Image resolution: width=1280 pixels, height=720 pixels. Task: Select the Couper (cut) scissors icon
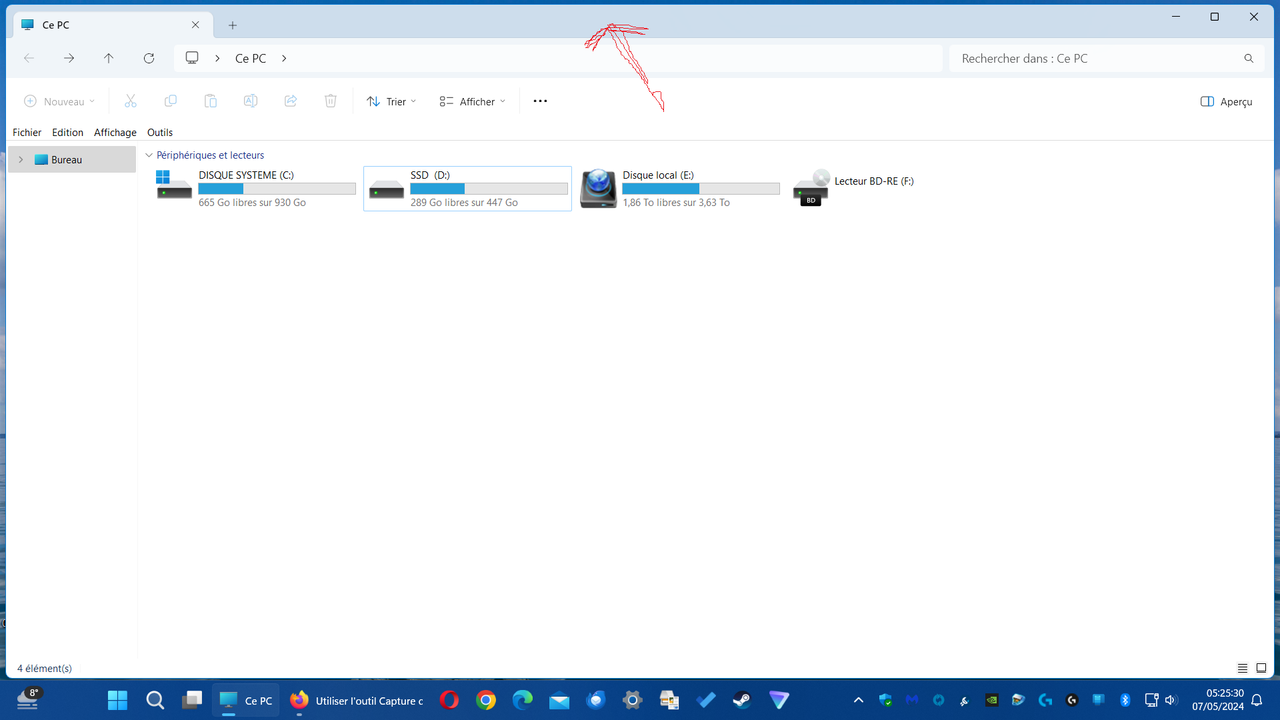coord(130,100)
